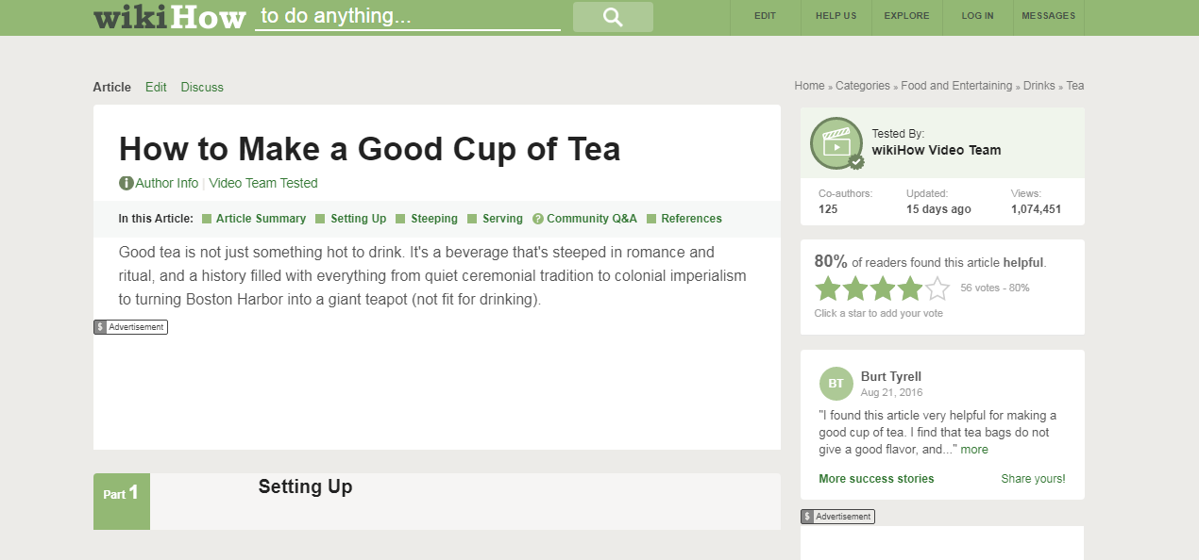
Task: Click the Author Info icon
Action: (126, 183)
